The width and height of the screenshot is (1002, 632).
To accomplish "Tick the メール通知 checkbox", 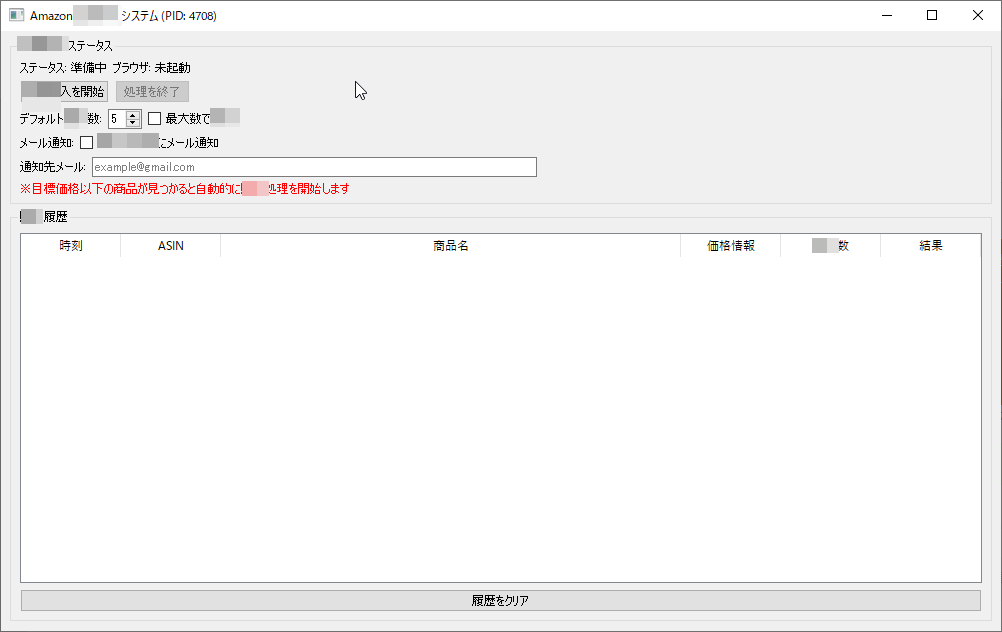I will click(x=87, y=142).
